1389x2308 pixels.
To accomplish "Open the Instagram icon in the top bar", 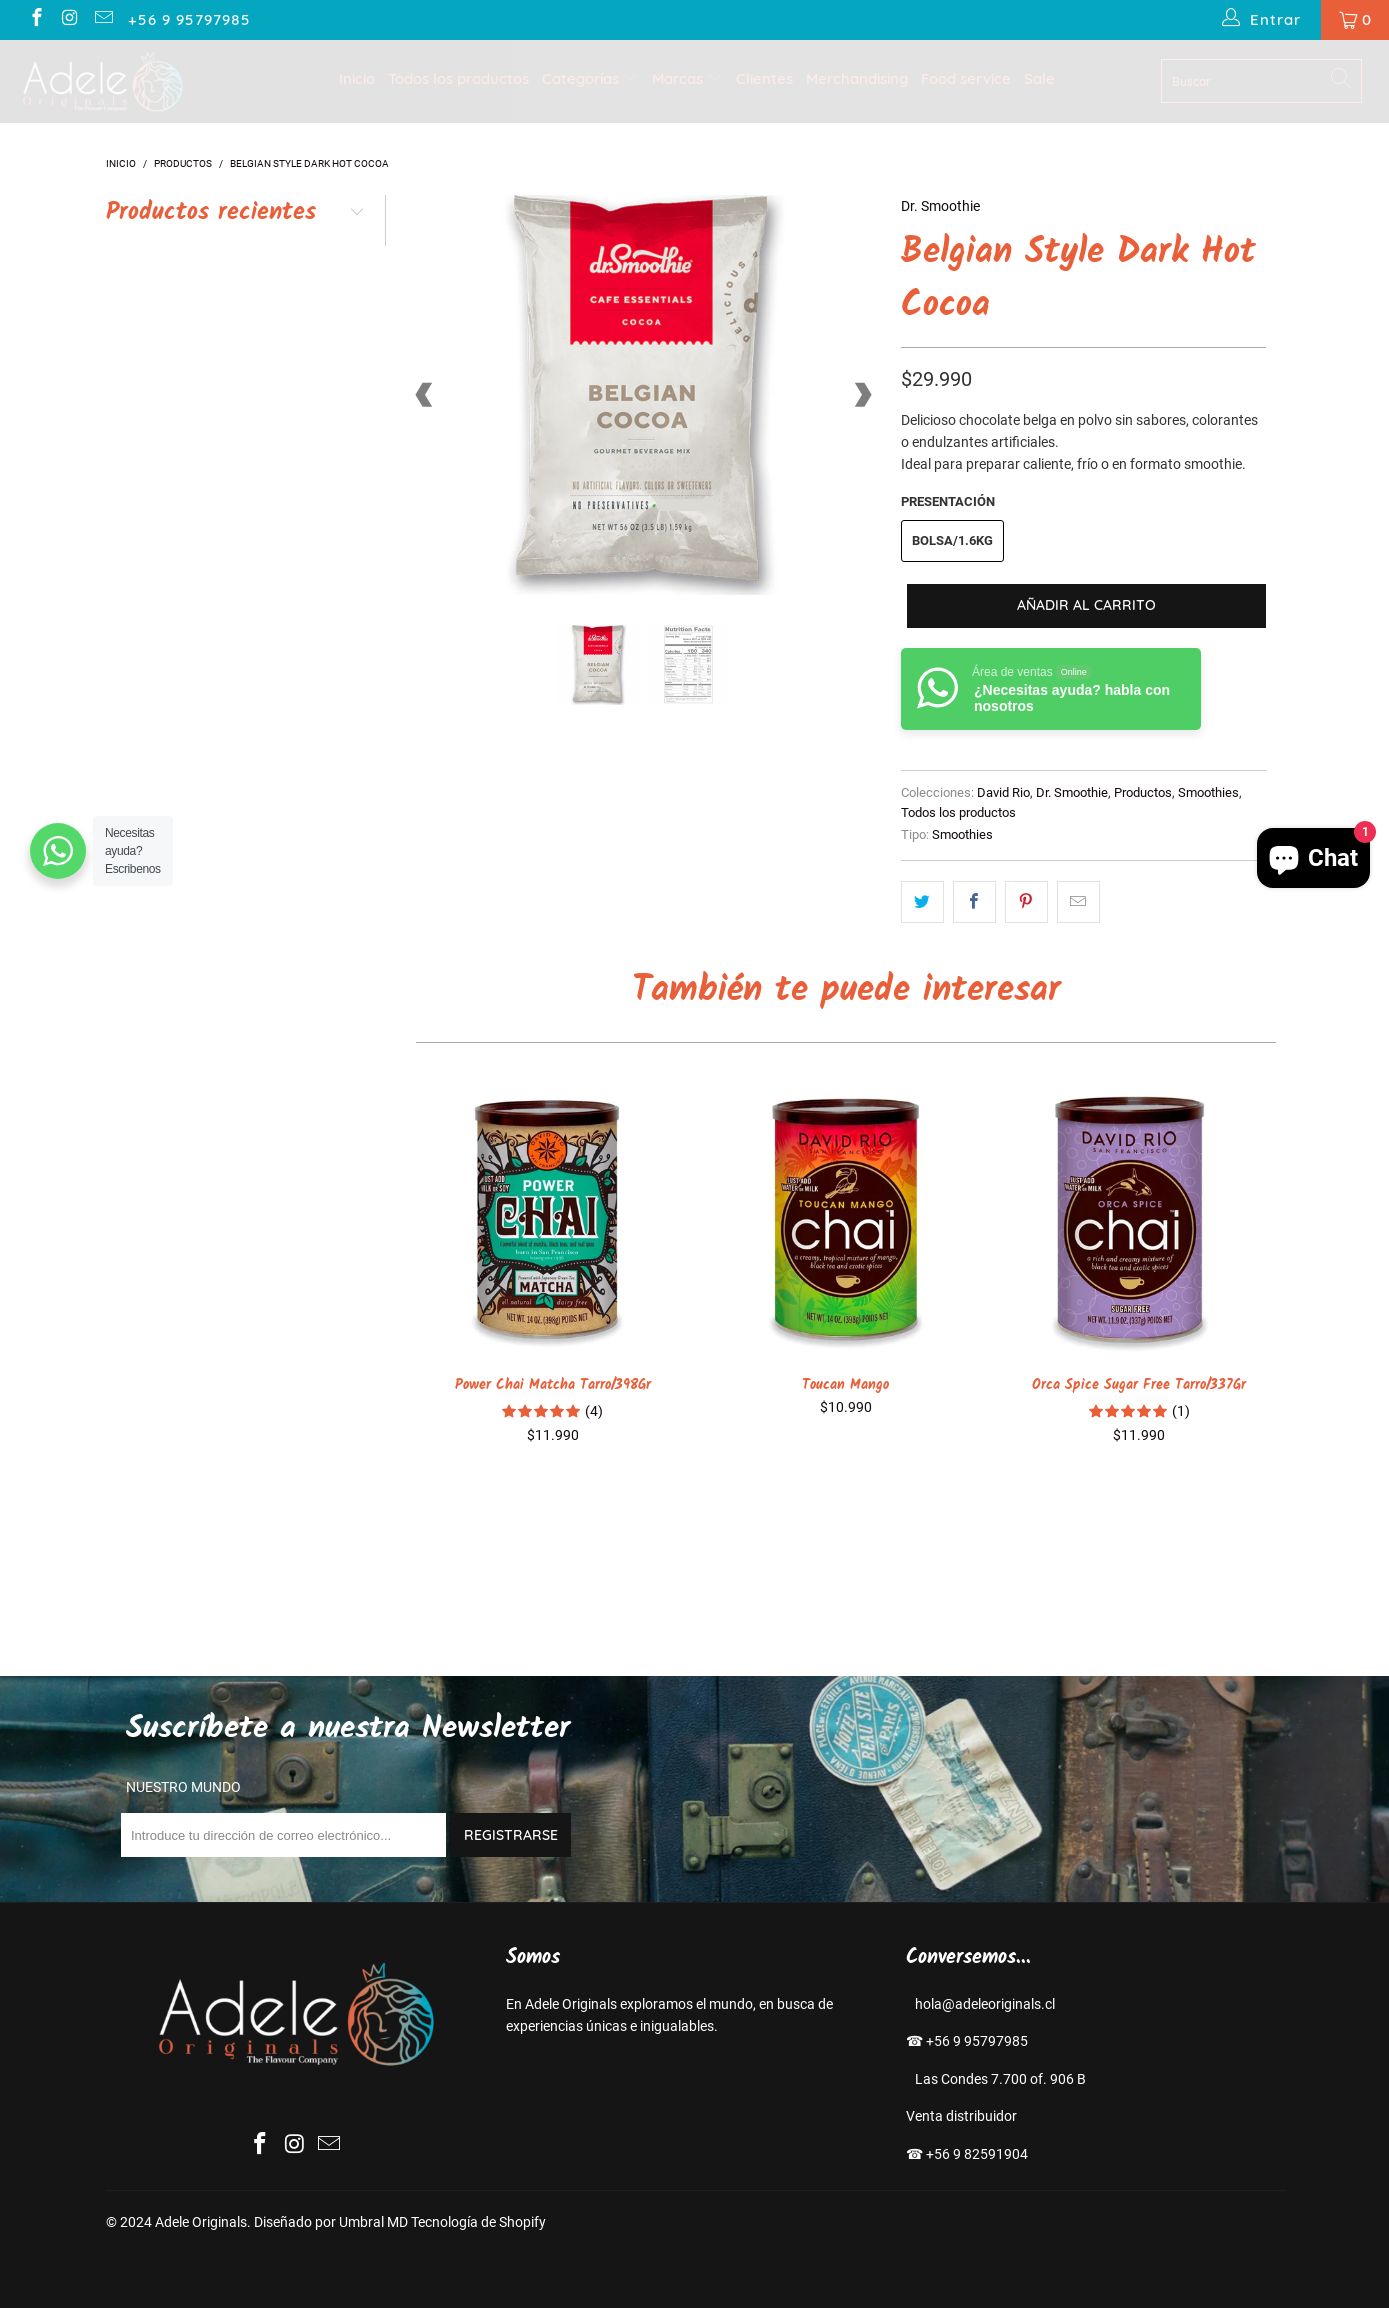I will (70, 18).
